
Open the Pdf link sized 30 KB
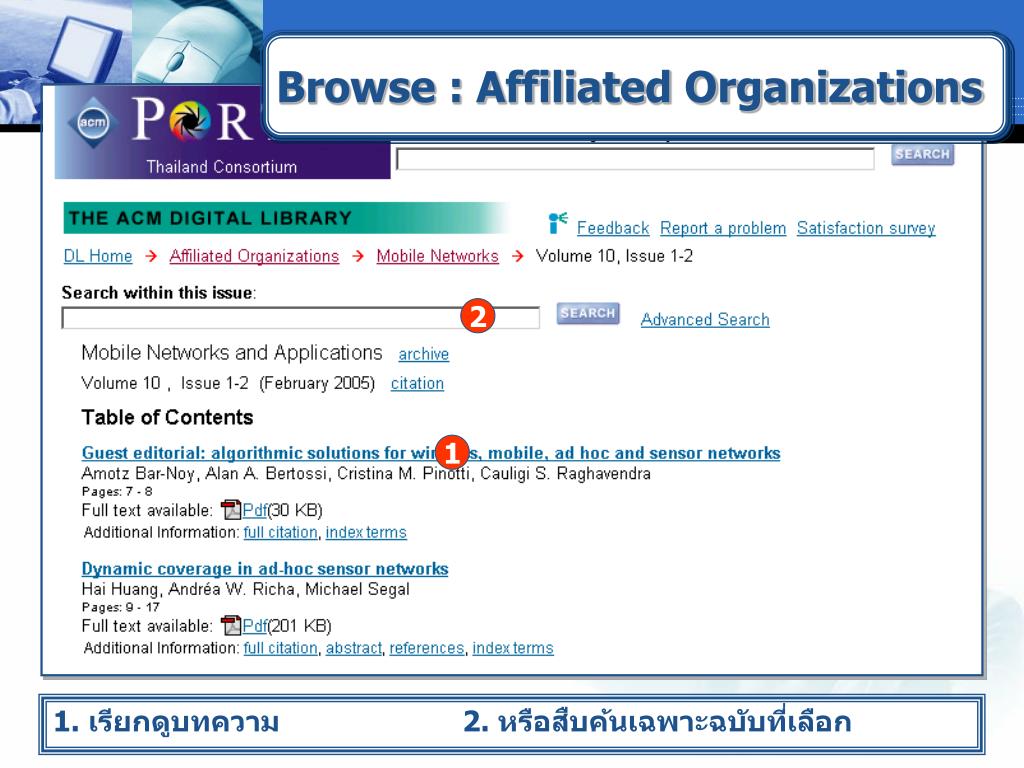coord(255,510)
